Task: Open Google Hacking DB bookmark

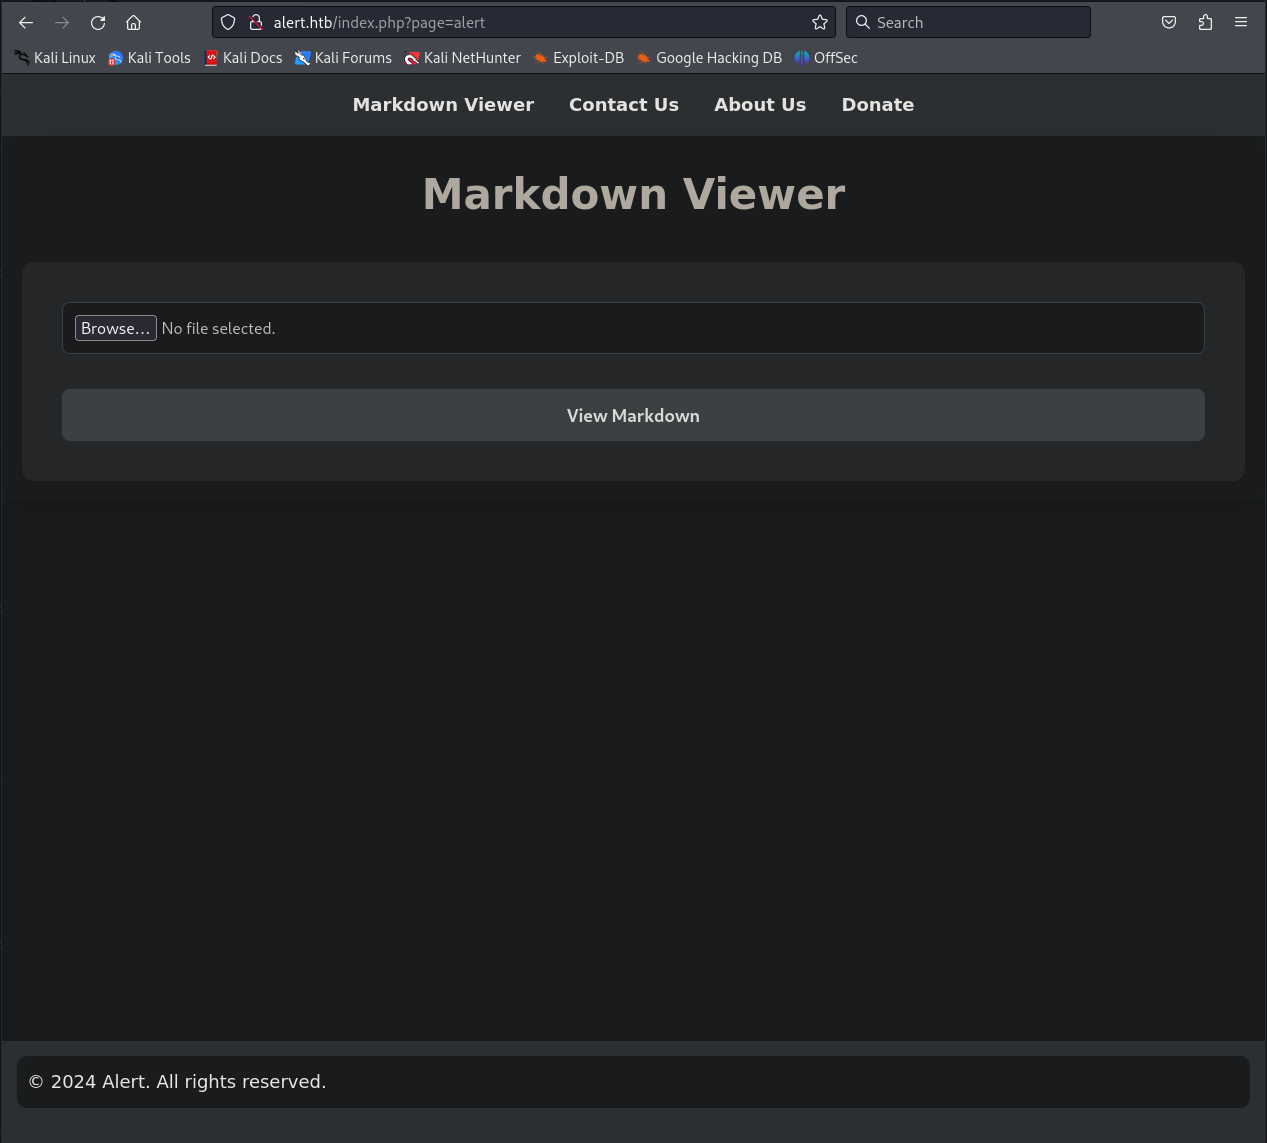Action: point(709,58)
